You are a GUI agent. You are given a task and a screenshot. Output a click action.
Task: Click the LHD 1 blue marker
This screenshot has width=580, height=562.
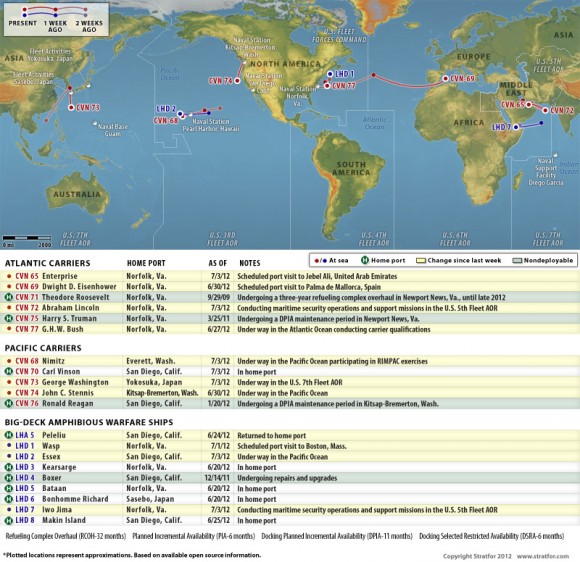click(330, 74)
